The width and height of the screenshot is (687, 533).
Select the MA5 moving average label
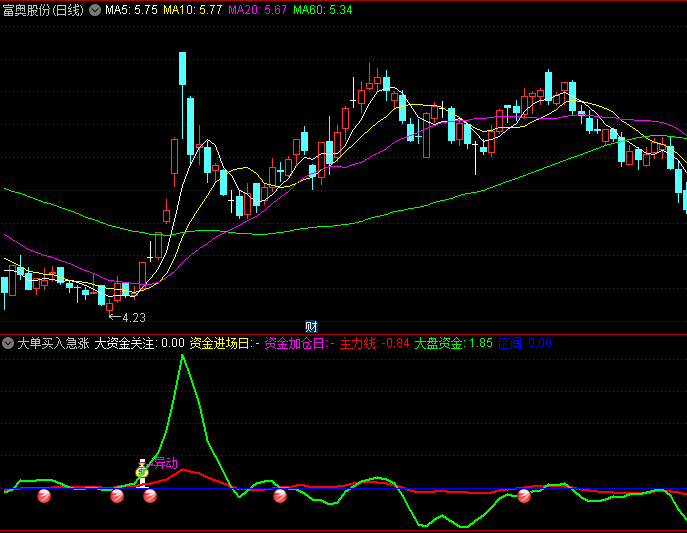click(131, 9)
